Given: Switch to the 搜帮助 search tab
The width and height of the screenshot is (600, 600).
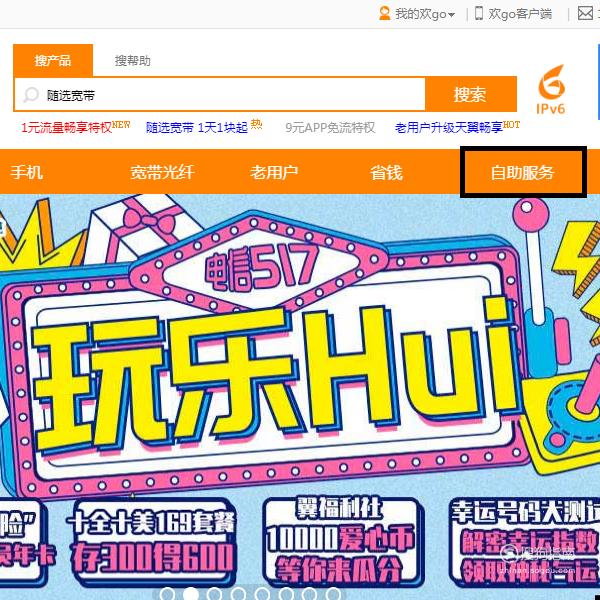Looking at the screenshot, I should coord(132,60).
